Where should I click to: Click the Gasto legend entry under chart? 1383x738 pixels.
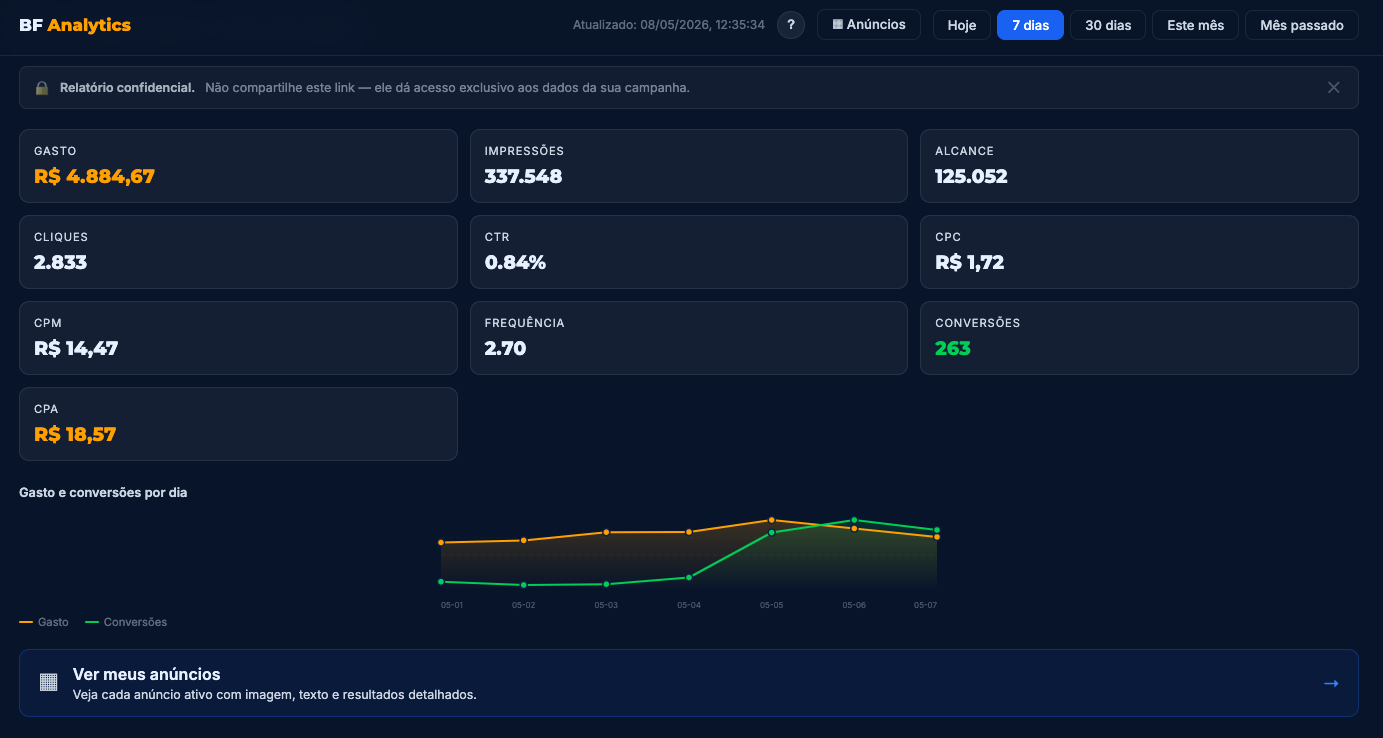pyautogui.click(x=44, y=622)
